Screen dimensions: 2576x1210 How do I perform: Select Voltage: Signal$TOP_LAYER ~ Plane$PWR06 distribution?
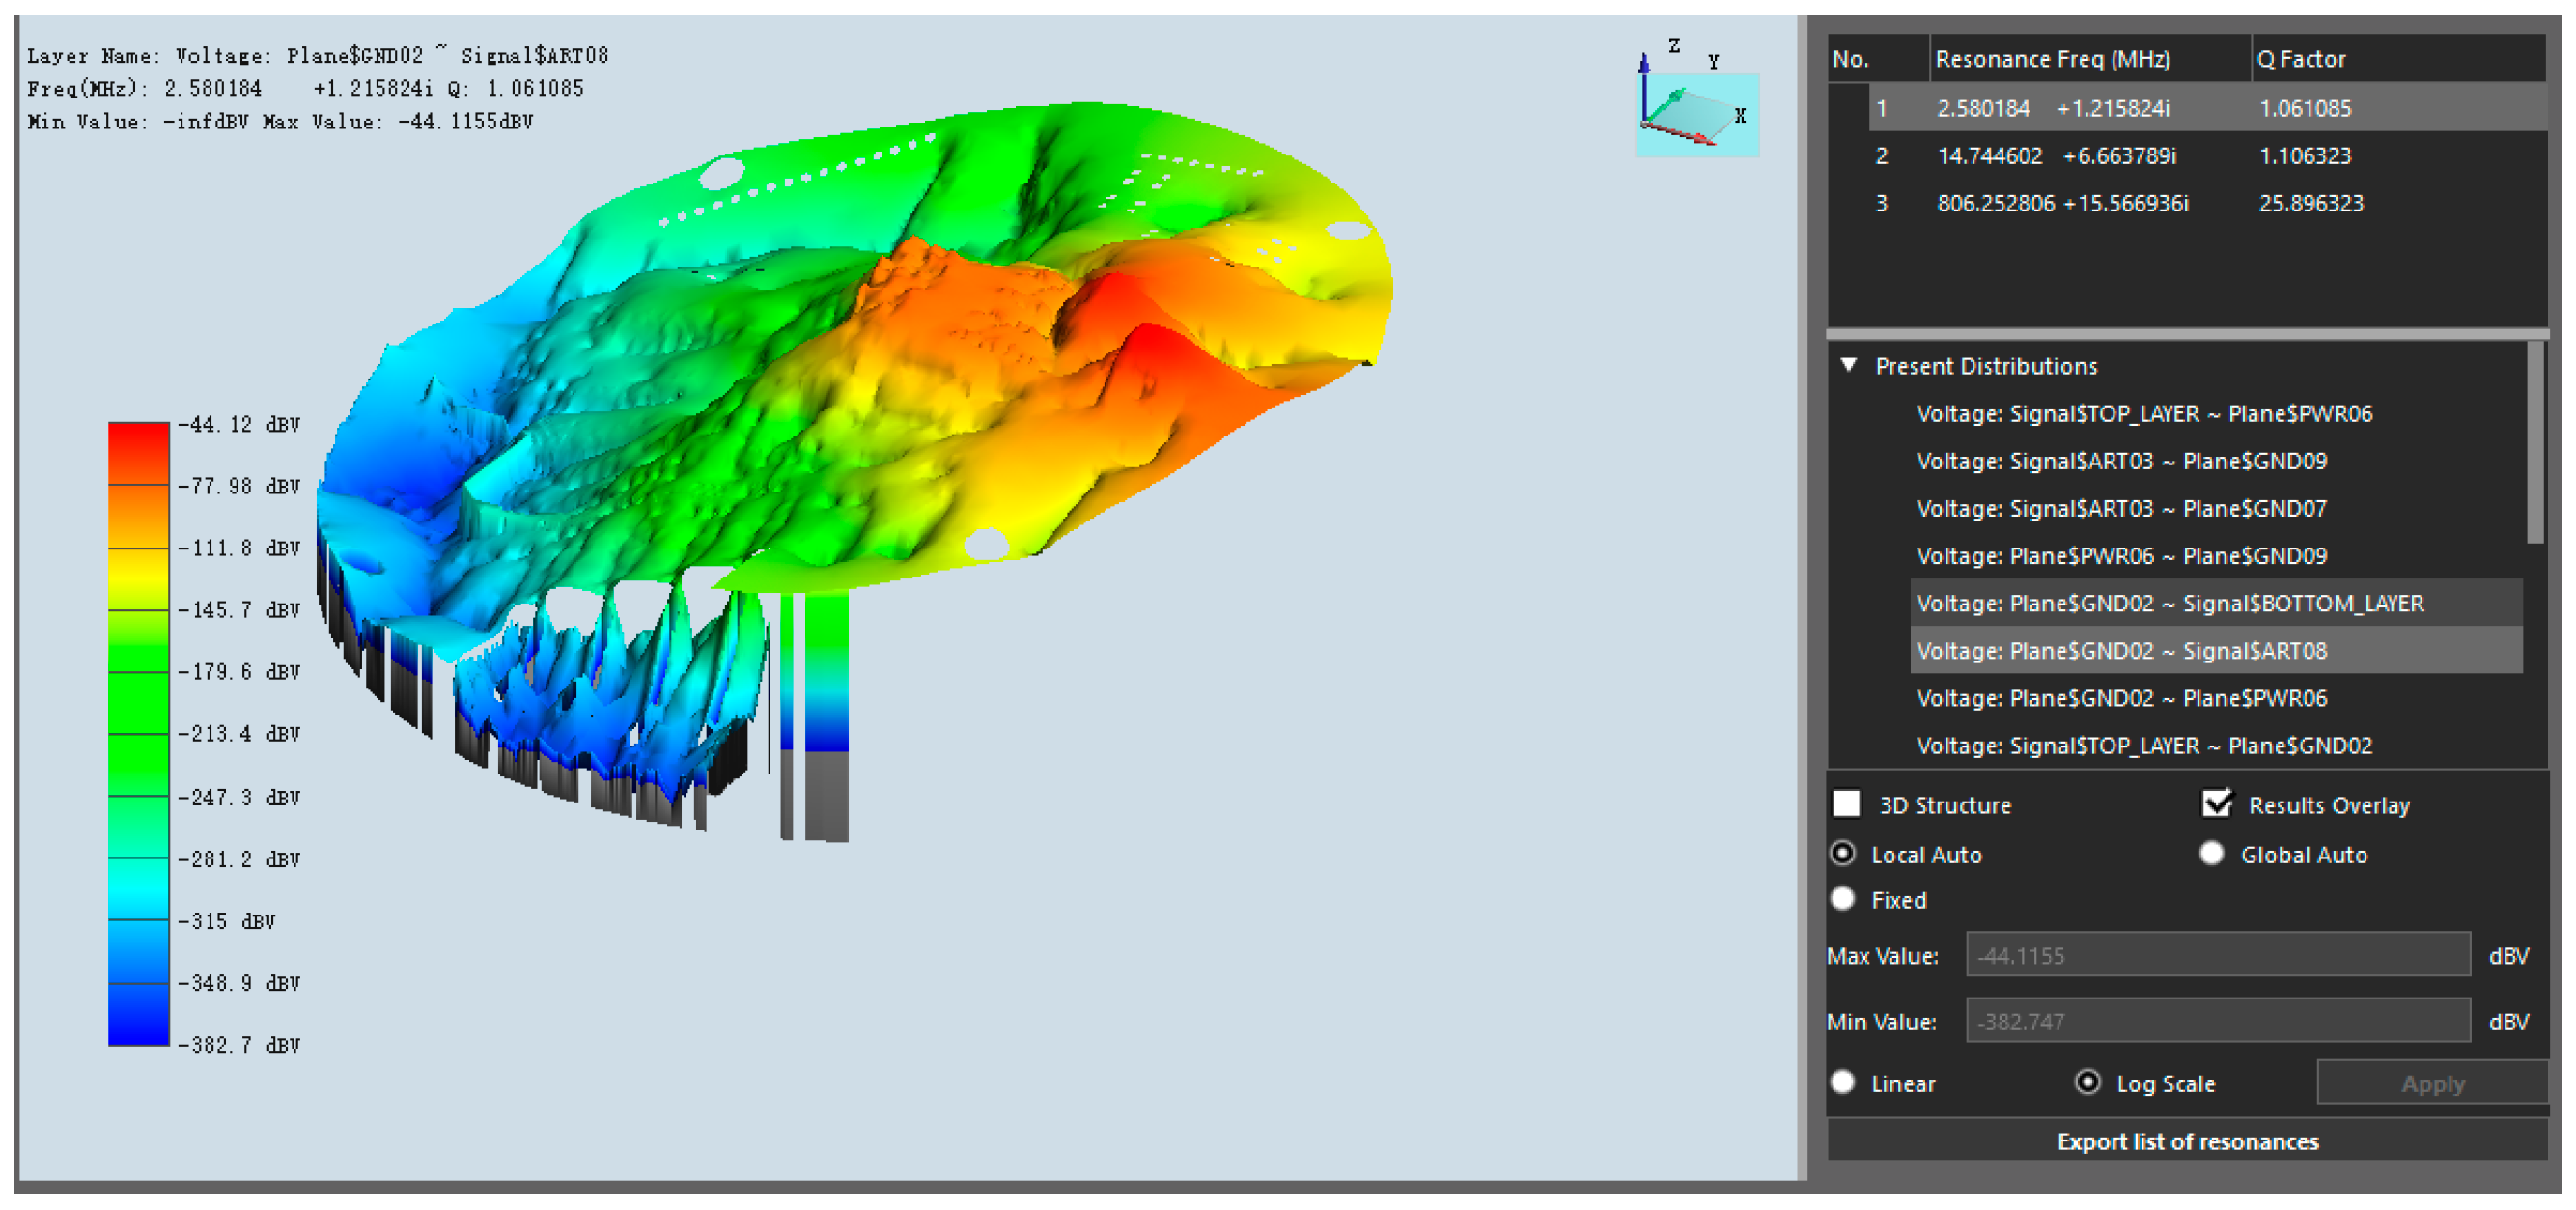point(2143,414)
